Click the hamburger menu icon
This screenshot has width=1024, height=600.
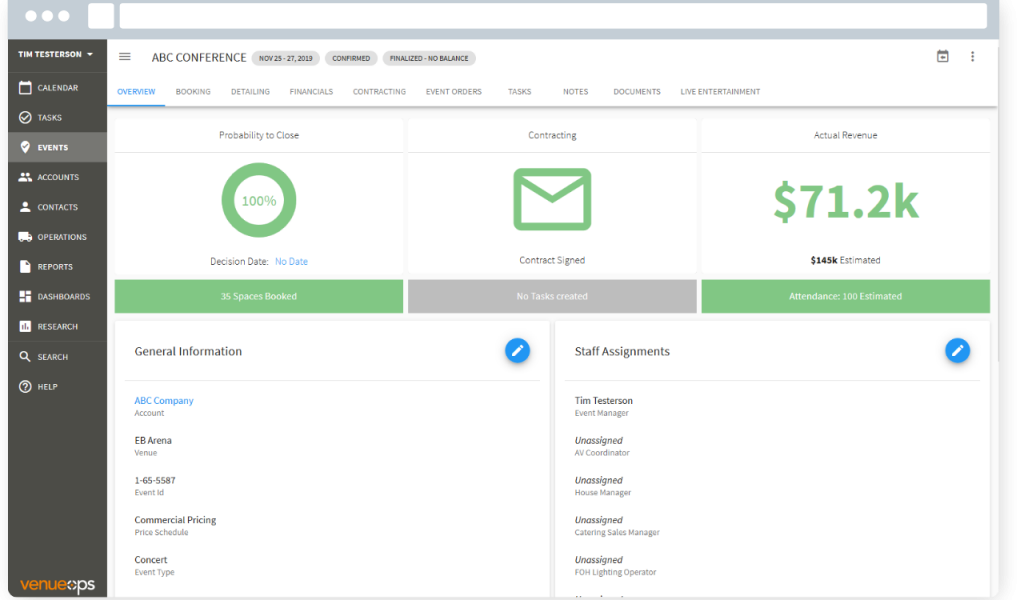(x=125, y=57)
